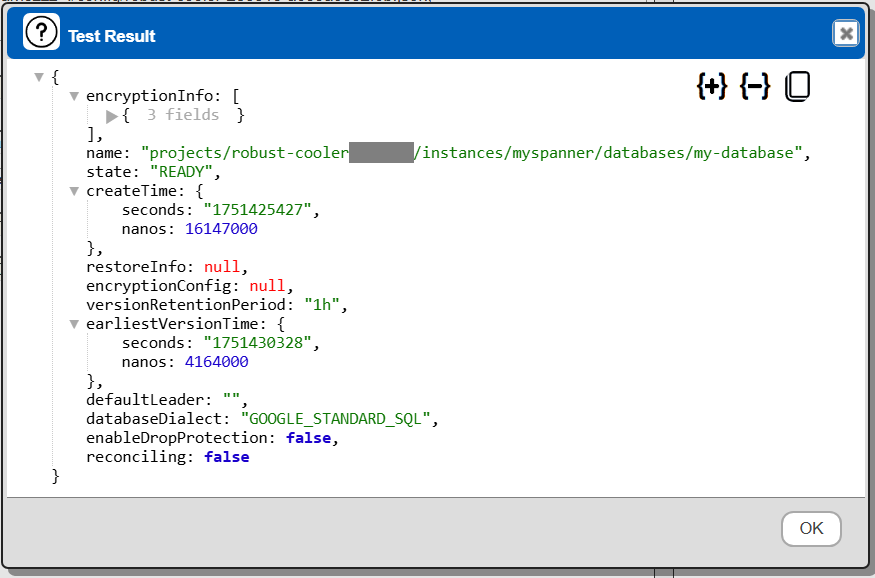Collapse the encryptionInfo array
The image size is (875, 578).
75,96
